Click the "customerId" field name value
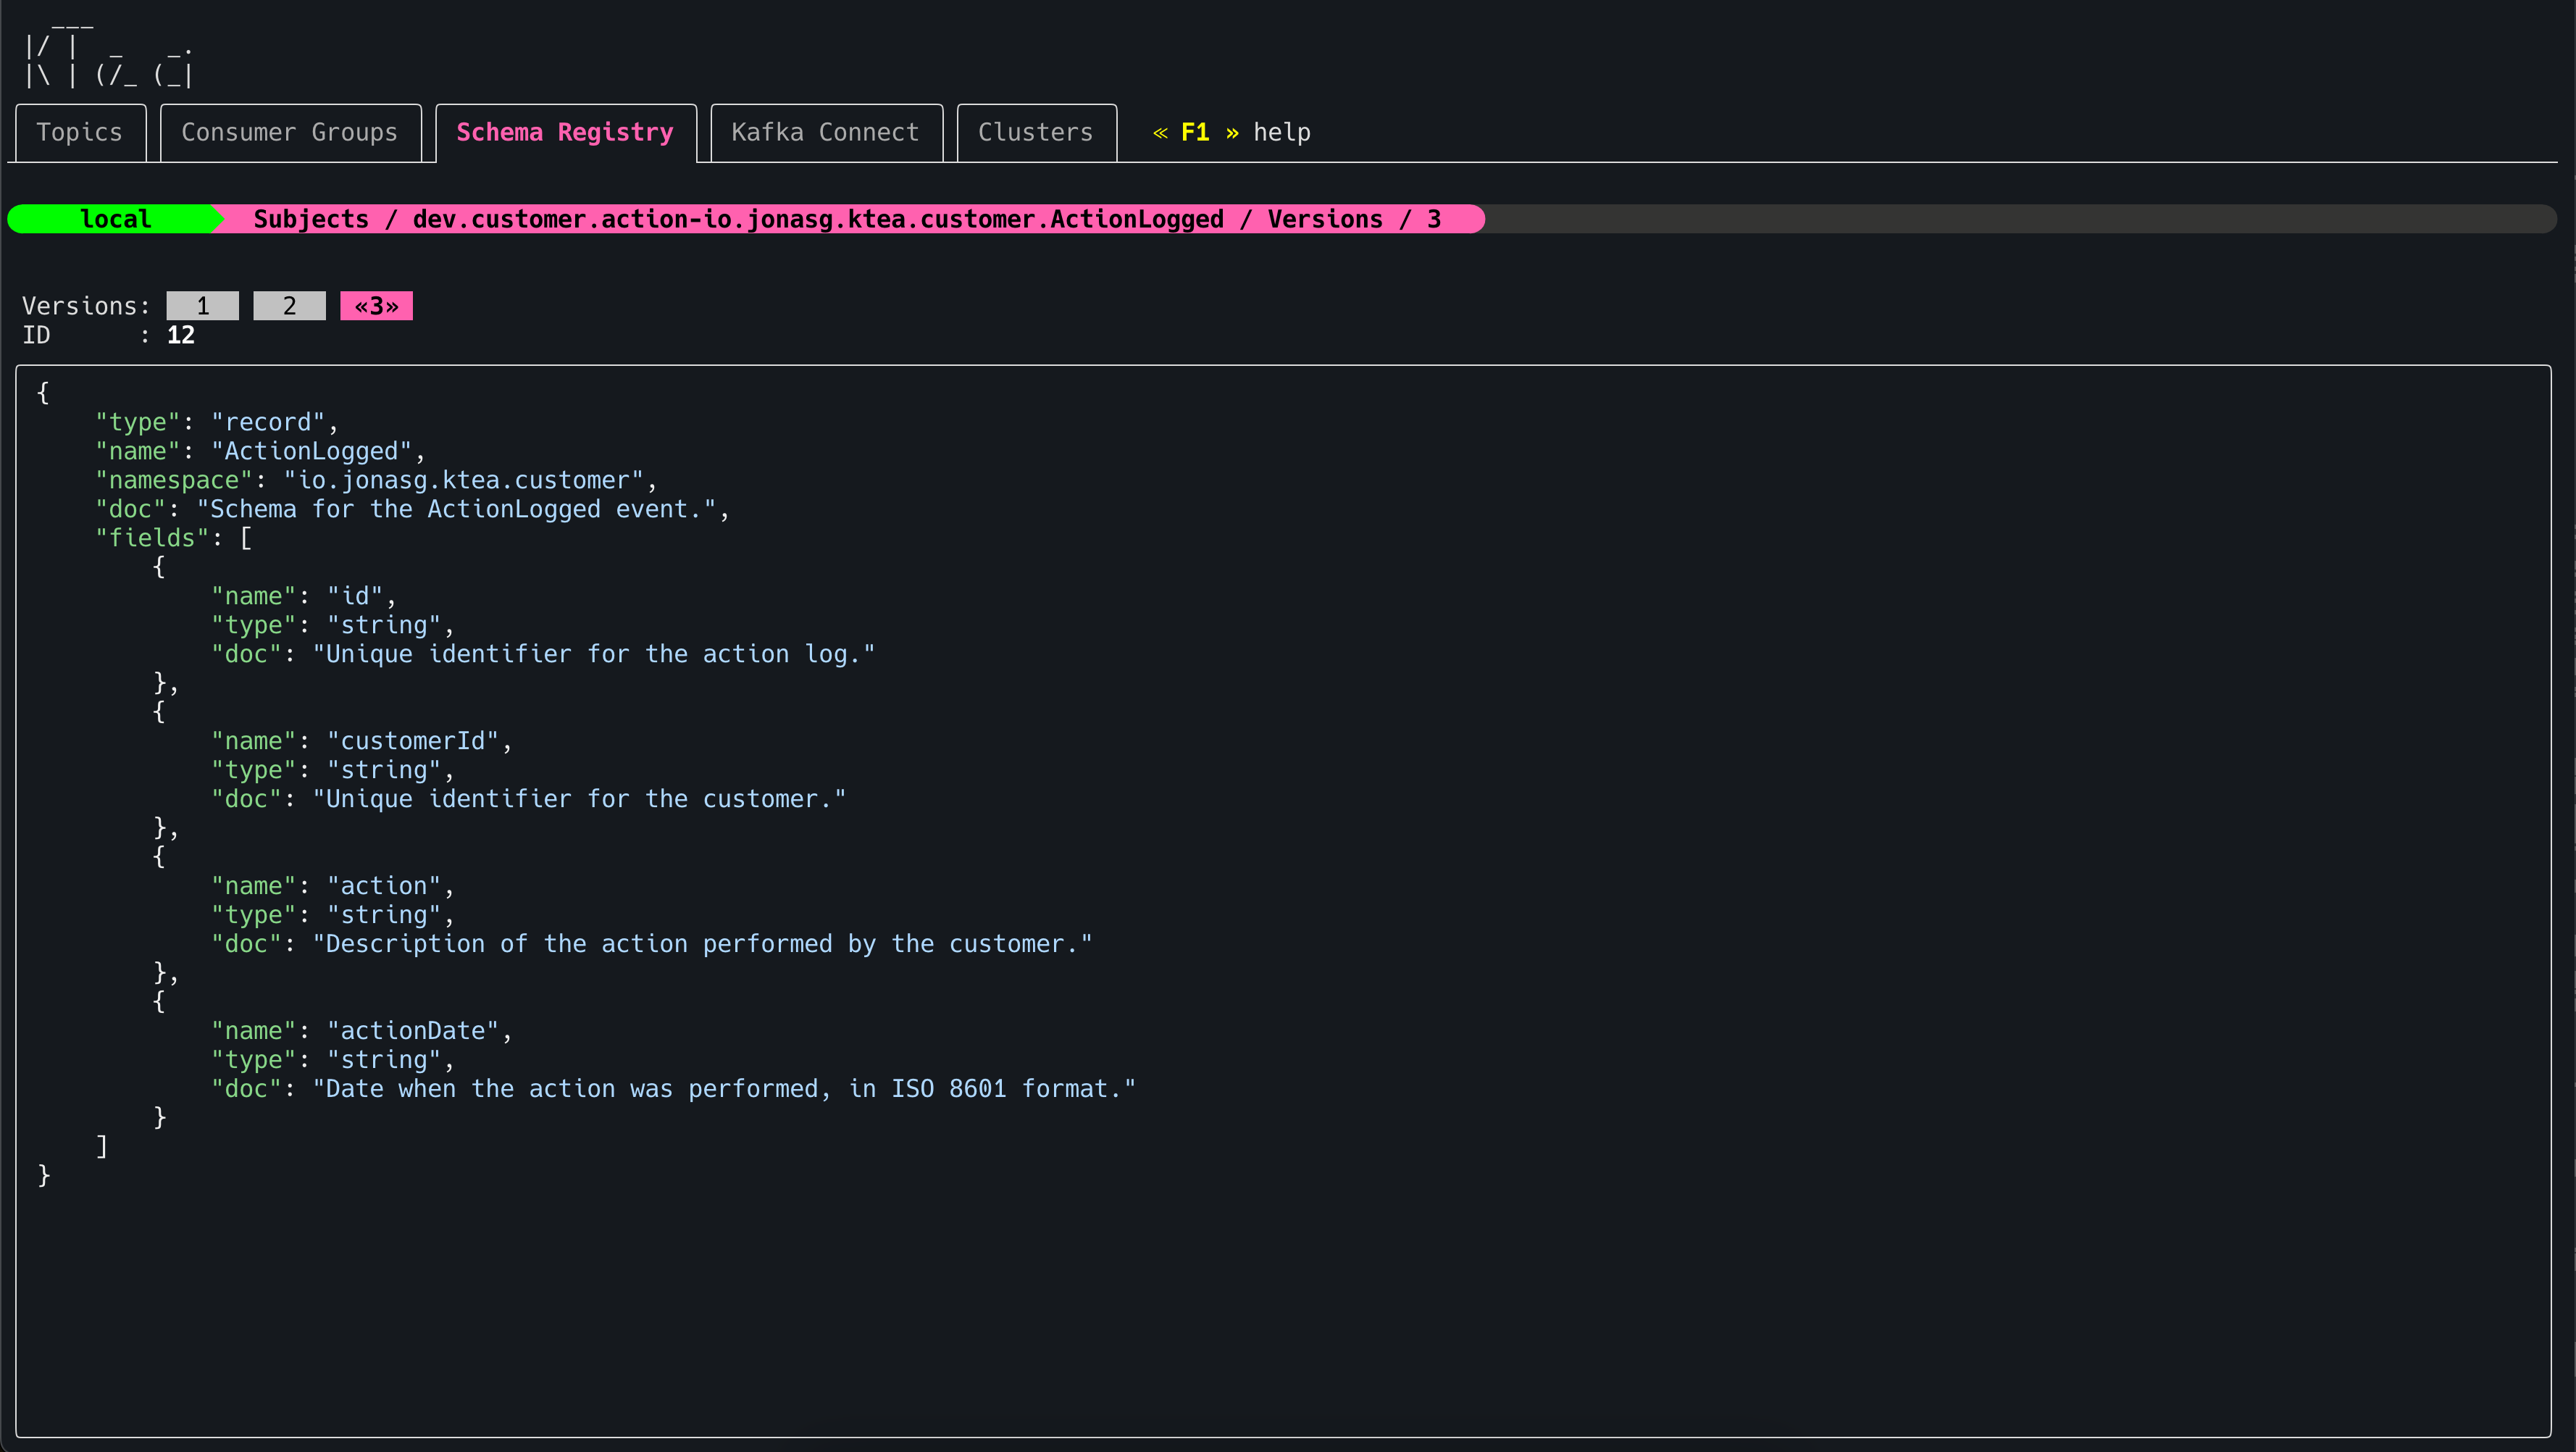Viewport: 2576px width, 1452px height. (413, 741)
